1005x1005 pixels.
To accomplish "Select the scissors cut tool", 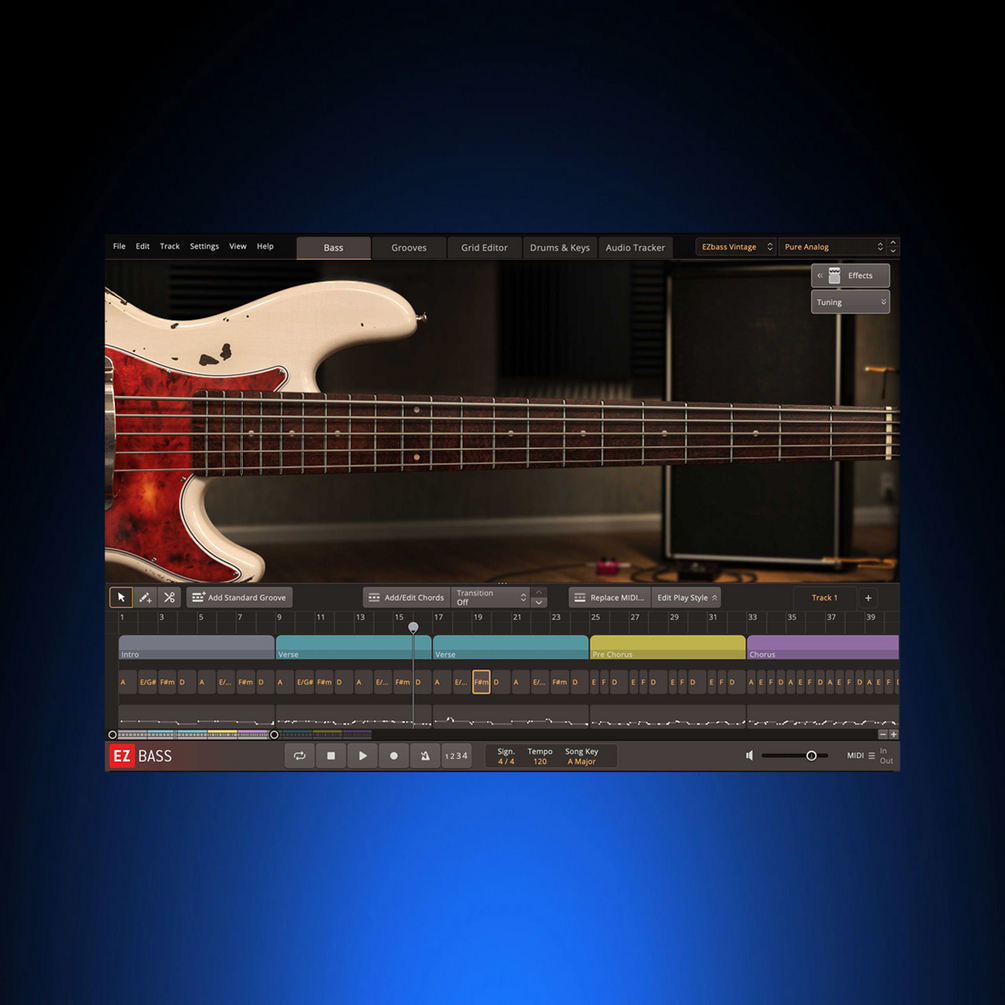I will (x=169, y=597).
